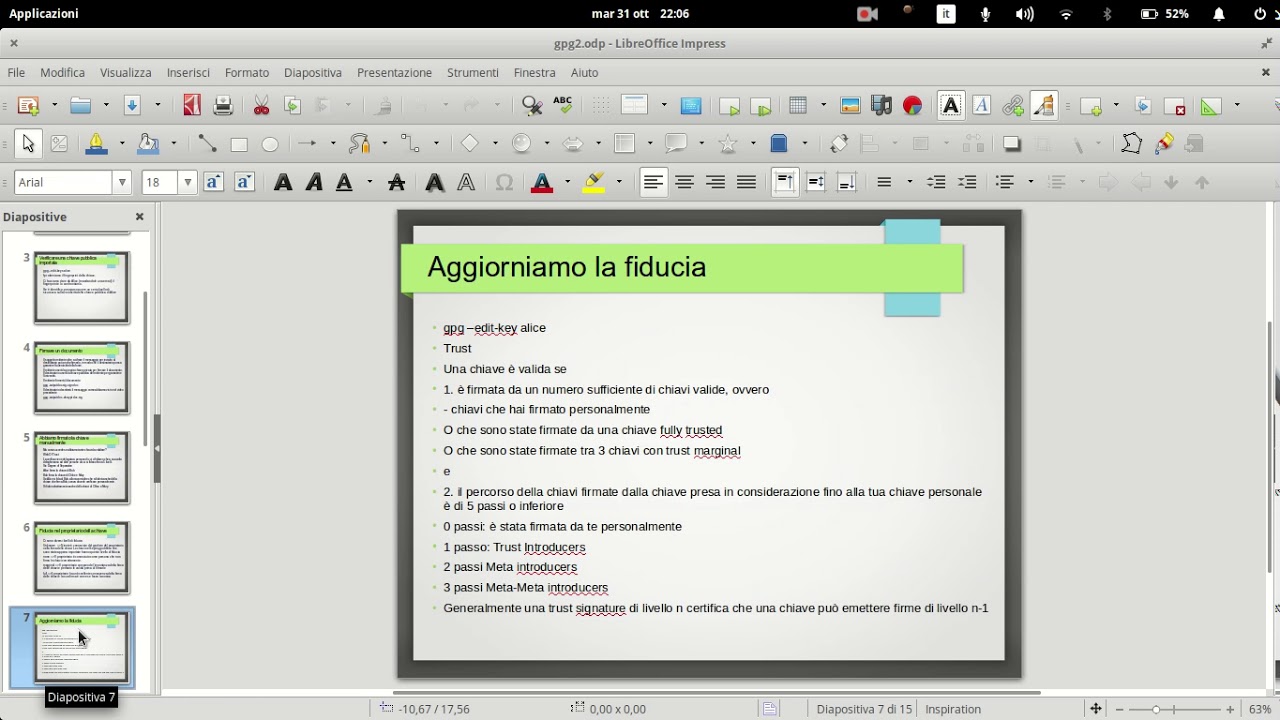
Task: Start slideshow from first slide
Action: [730, 105]
